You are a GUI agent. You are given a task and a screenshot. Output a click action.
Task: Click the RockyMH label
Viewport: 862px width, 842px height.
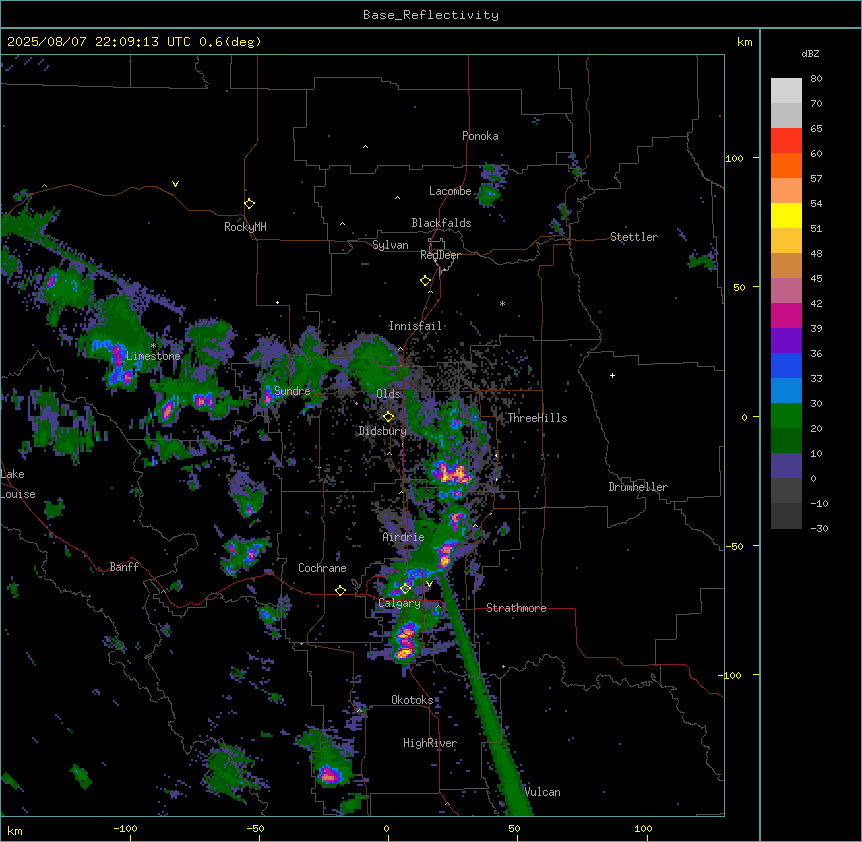[x=245, y=227]
